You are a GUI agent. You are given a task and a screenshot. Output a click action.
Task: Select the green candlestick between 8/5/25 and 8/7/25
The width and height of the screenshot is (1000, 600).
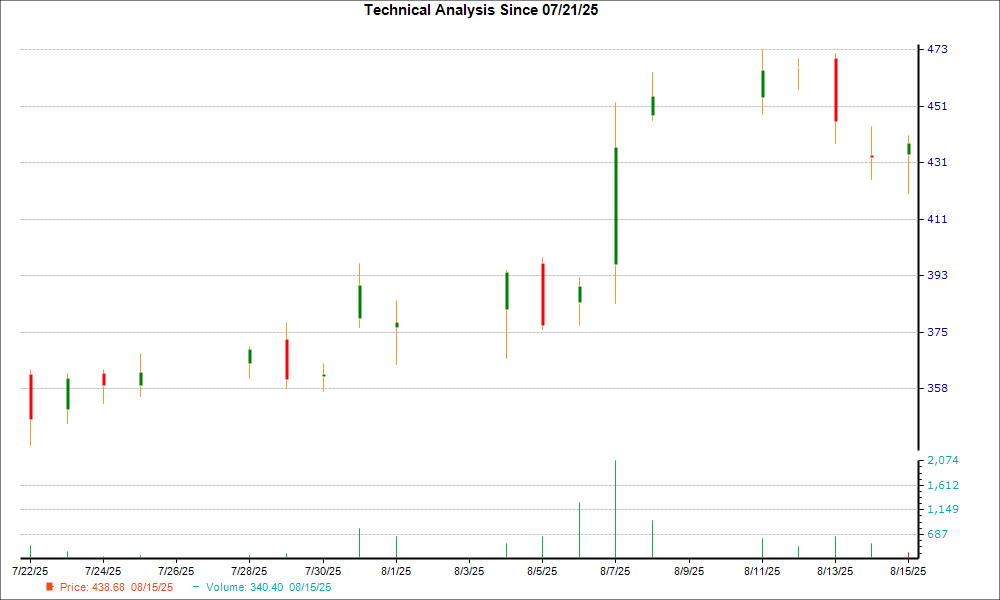[580, 295]
